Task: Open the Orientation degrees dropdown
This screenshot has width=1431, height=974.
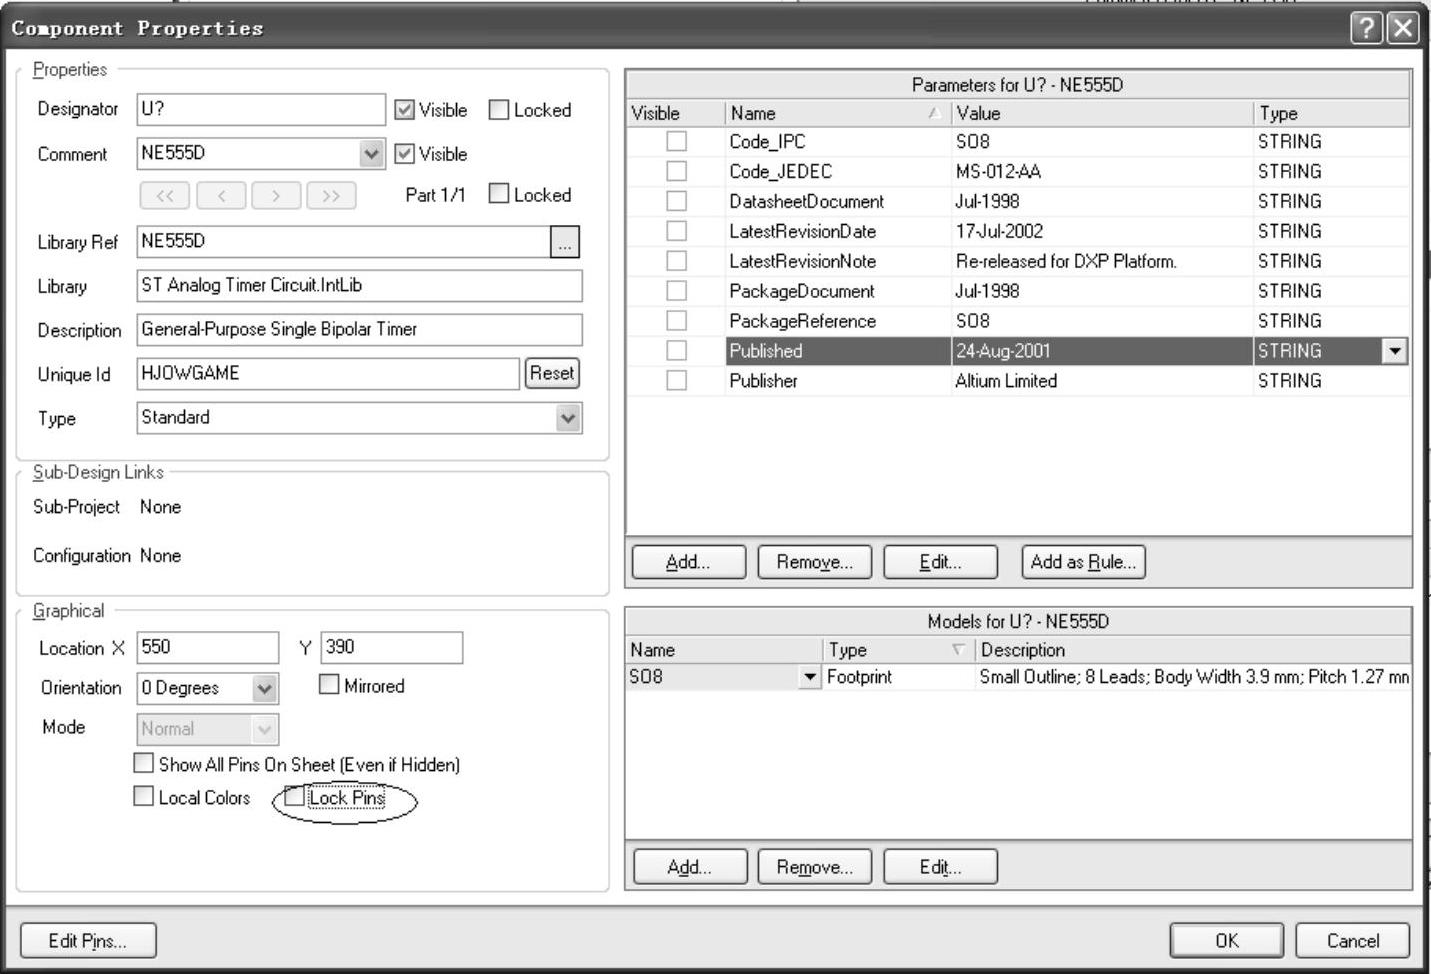Action: click(x=264, y=688)
